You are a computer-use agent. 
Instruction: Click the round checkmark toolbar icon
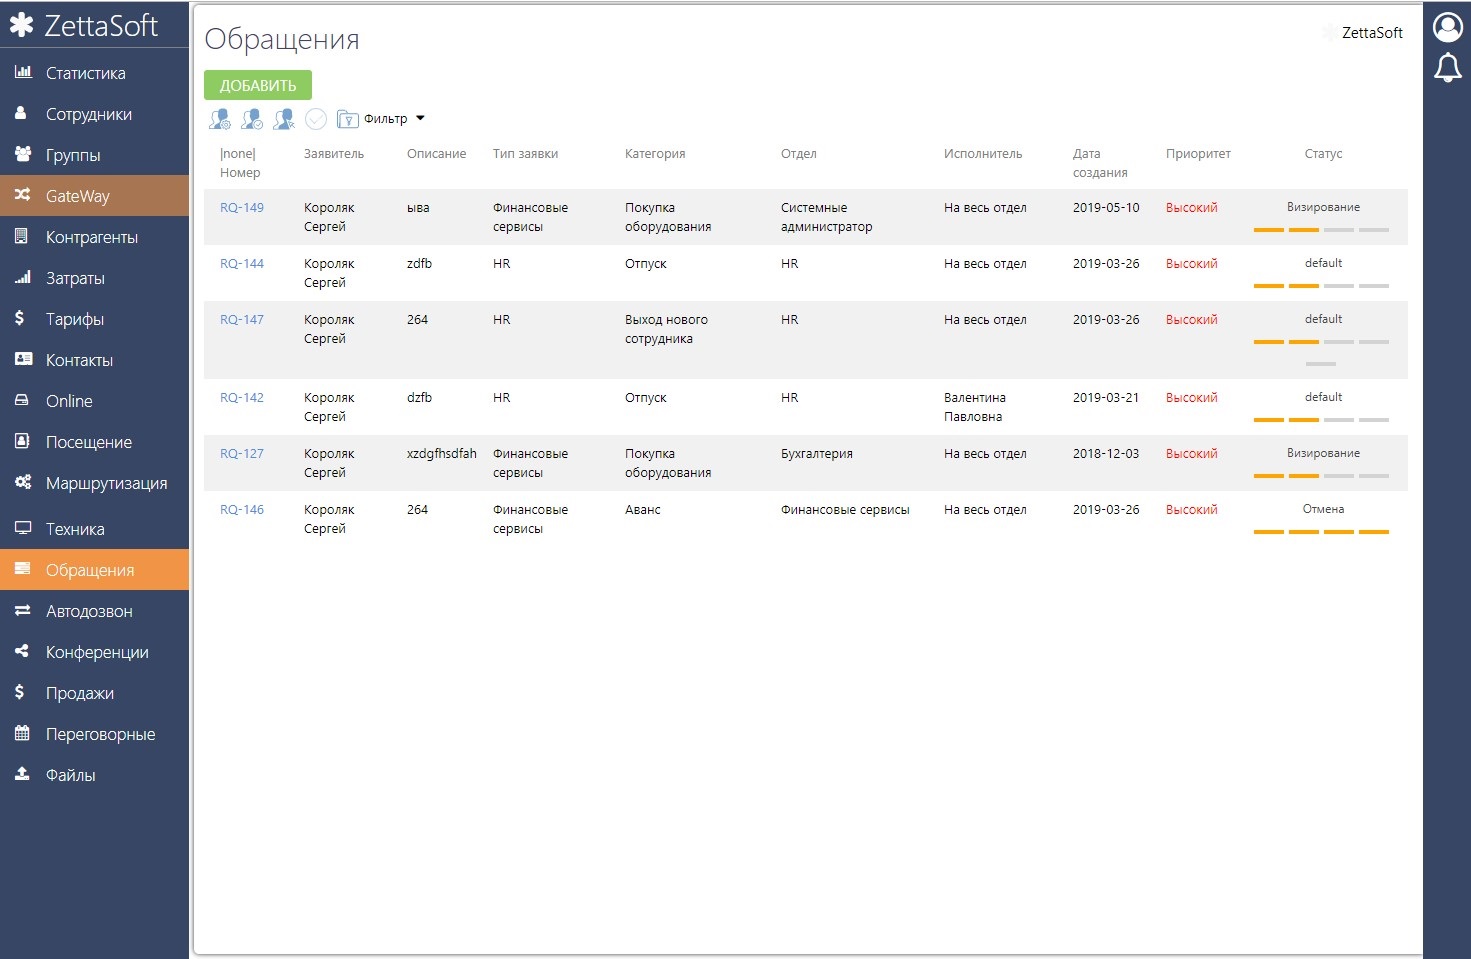316,119
